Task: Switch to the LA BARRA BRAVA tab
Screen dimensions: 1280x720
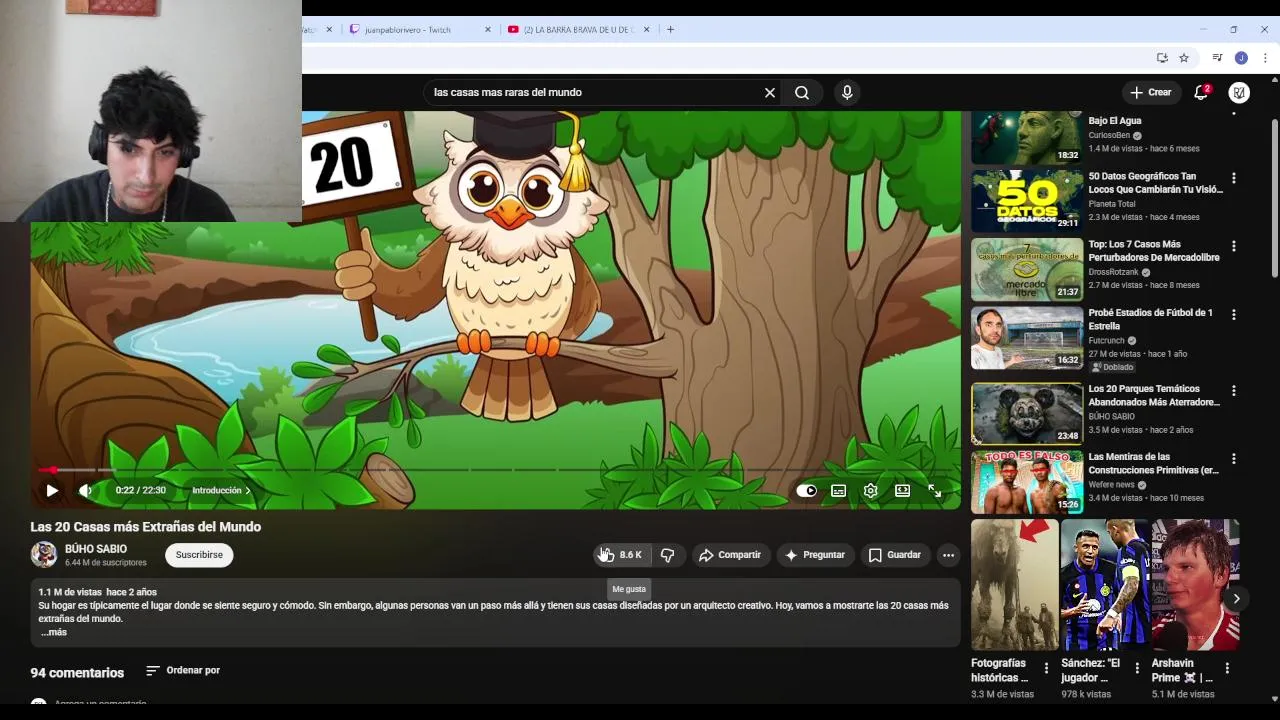Action: [580, 30]
